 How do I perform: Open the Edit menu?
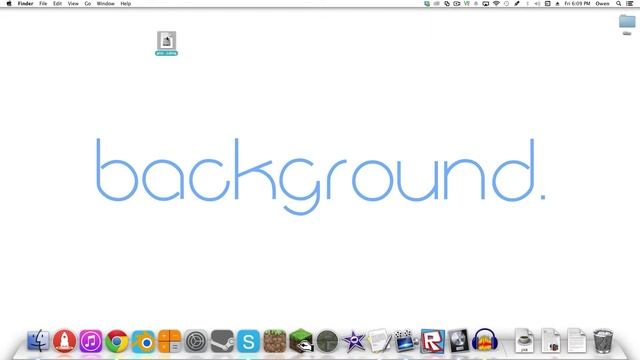(x=57, y=4)
